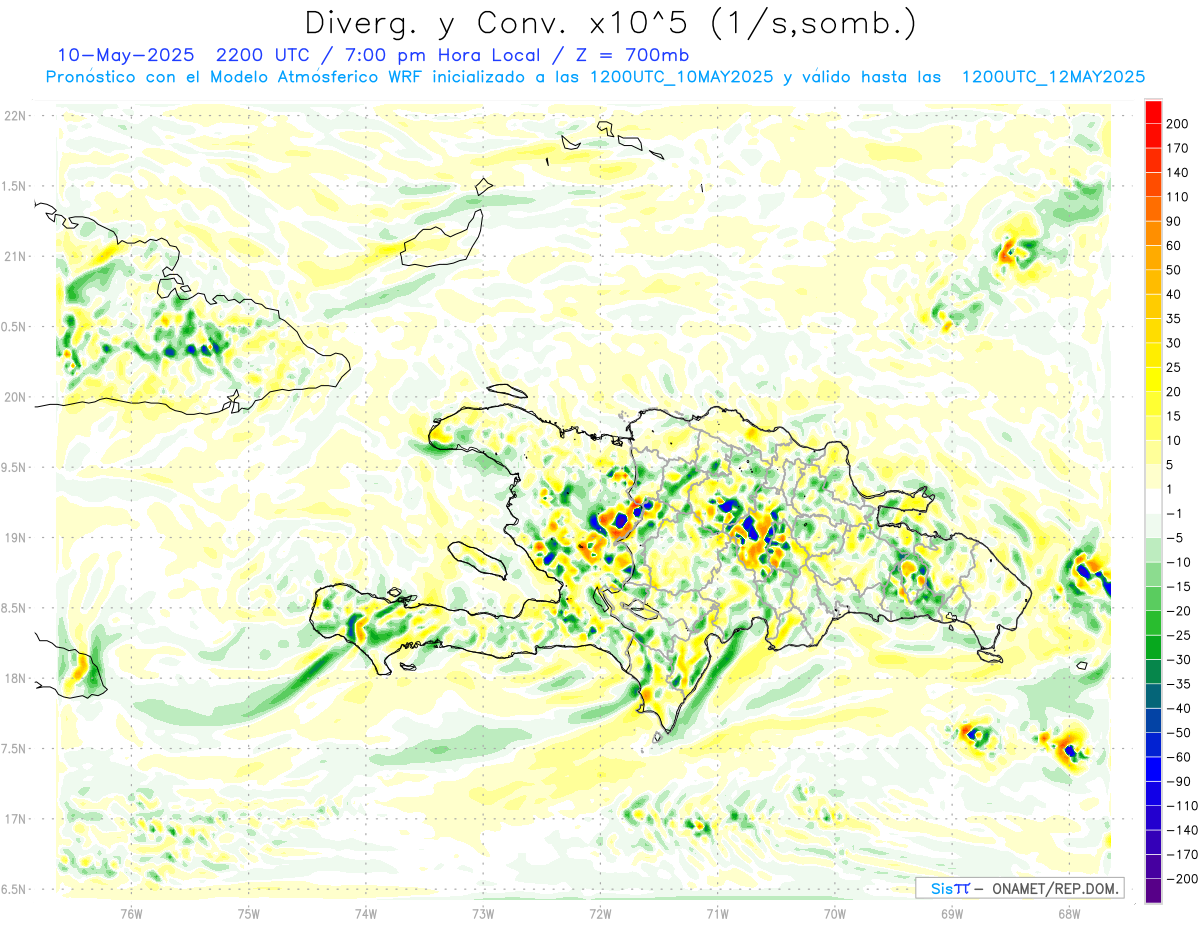The height and width of the screenshot is (927, 1200).
Task: Click the '76W' longitude label
Action: tap(131, 912)
